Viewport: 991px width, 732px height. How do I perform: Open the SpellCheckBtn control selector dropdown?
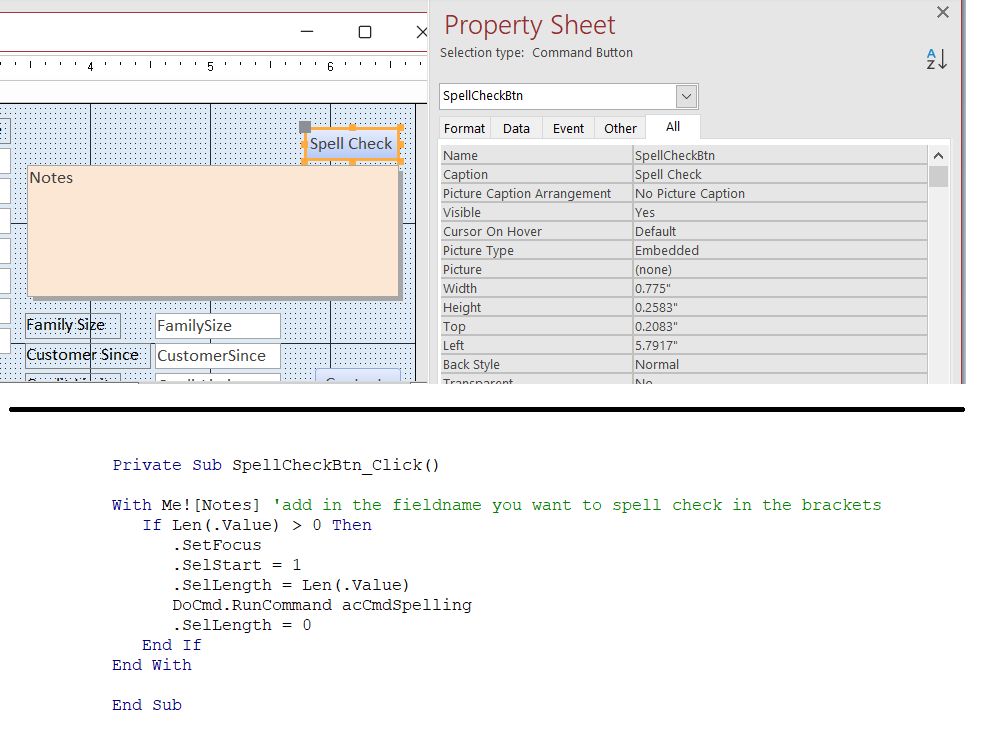coord(686,96)
